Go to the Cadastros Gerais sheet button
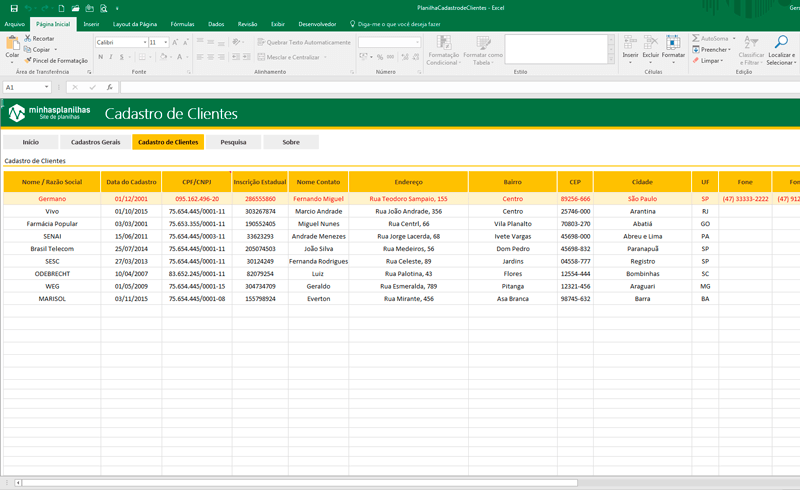This screenshot has height=490, width=800. 96,142
